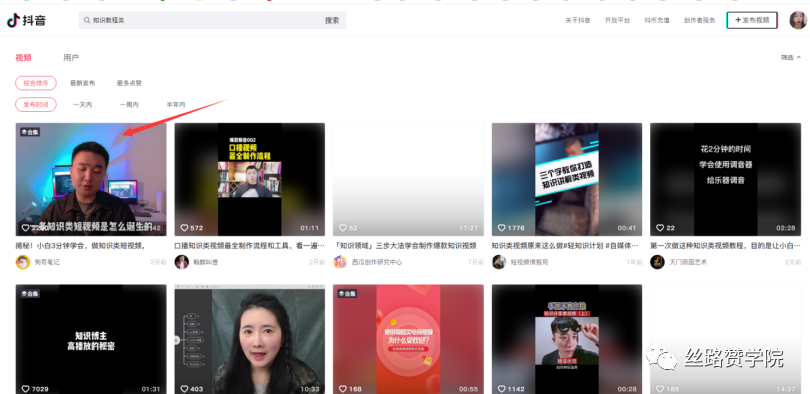Open the sunglasses man video thumbnail
Image resolution: width=810 pixels, height=394 pixels.
tap(567, 339)
